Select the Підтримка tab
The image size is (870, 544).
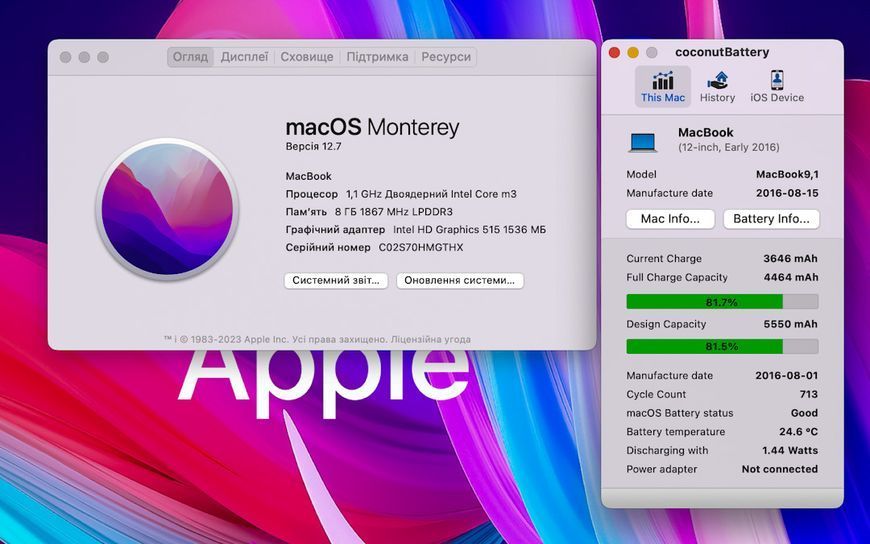coord(377,57)
